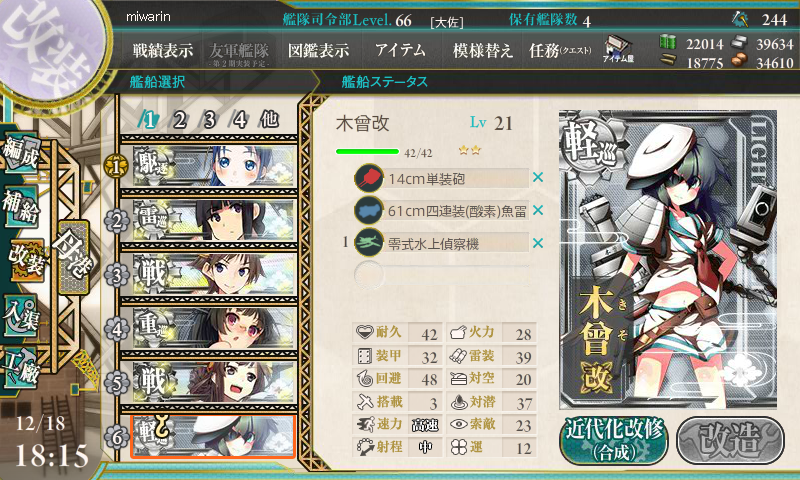
Task: Select the heavy cruiser in slot 4
Action: click(x=209, y=329)
